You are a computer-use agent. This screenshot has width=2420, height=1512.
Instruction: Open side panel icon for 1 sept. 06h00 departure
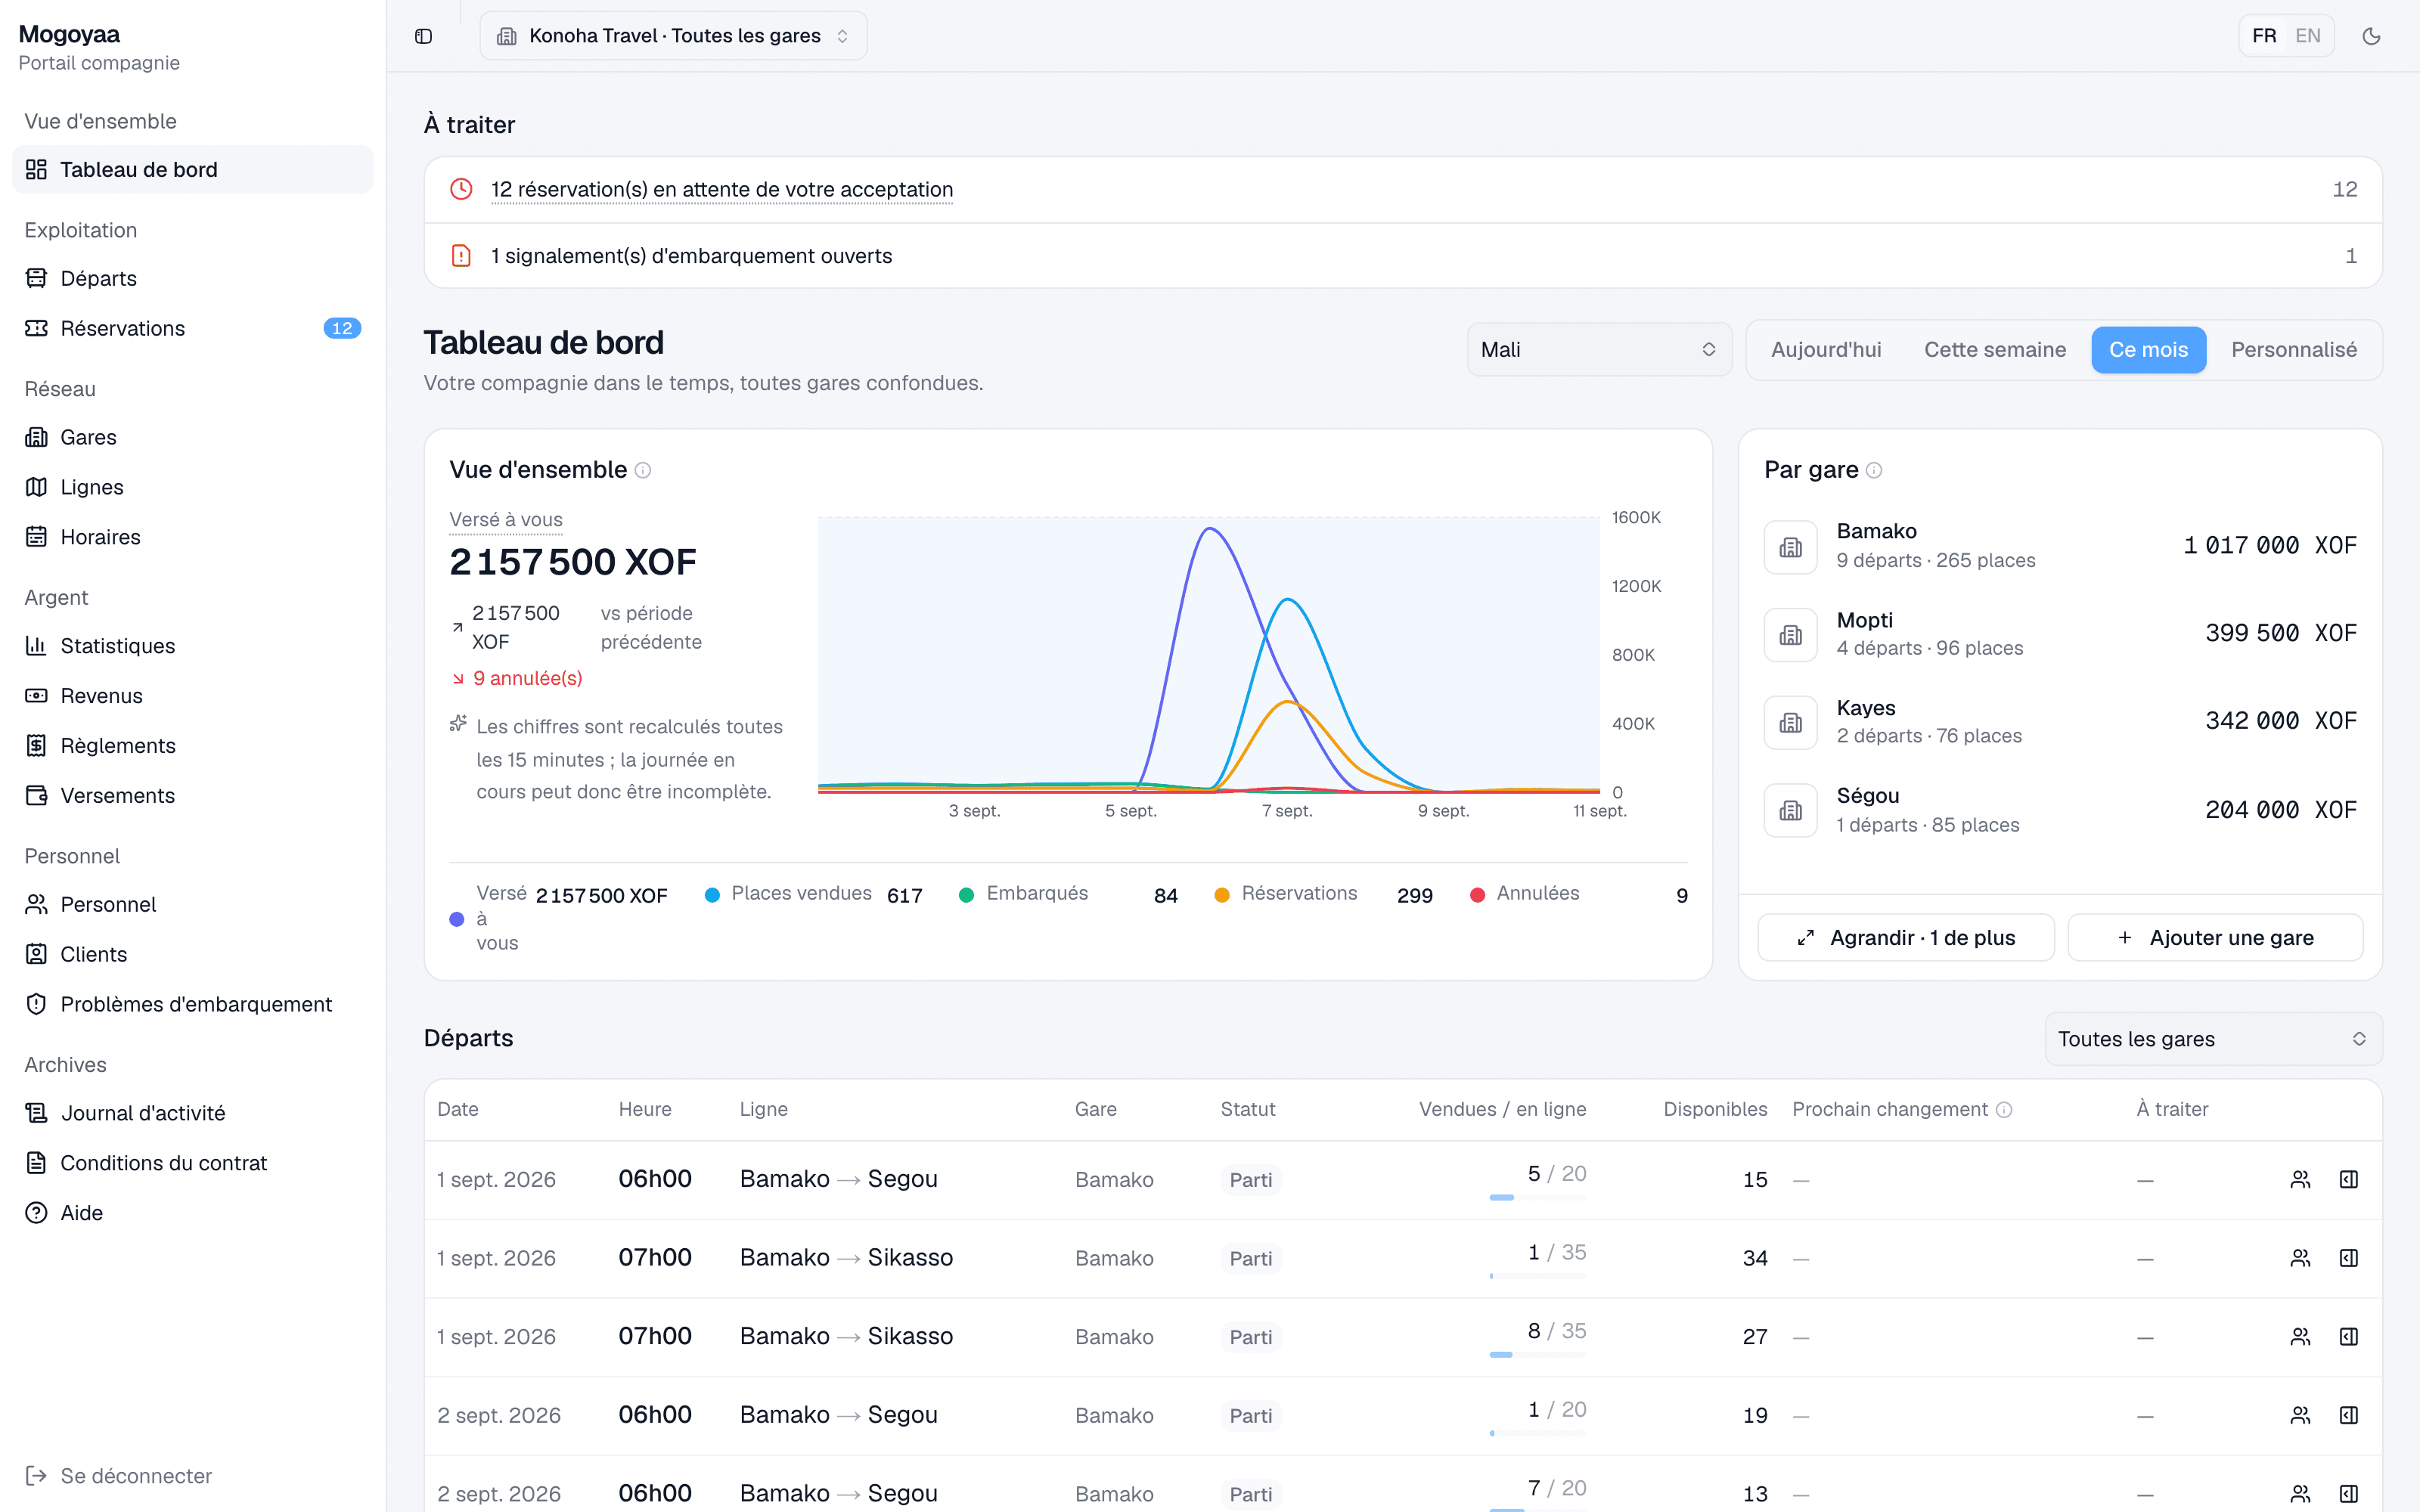point(2349,1179)
